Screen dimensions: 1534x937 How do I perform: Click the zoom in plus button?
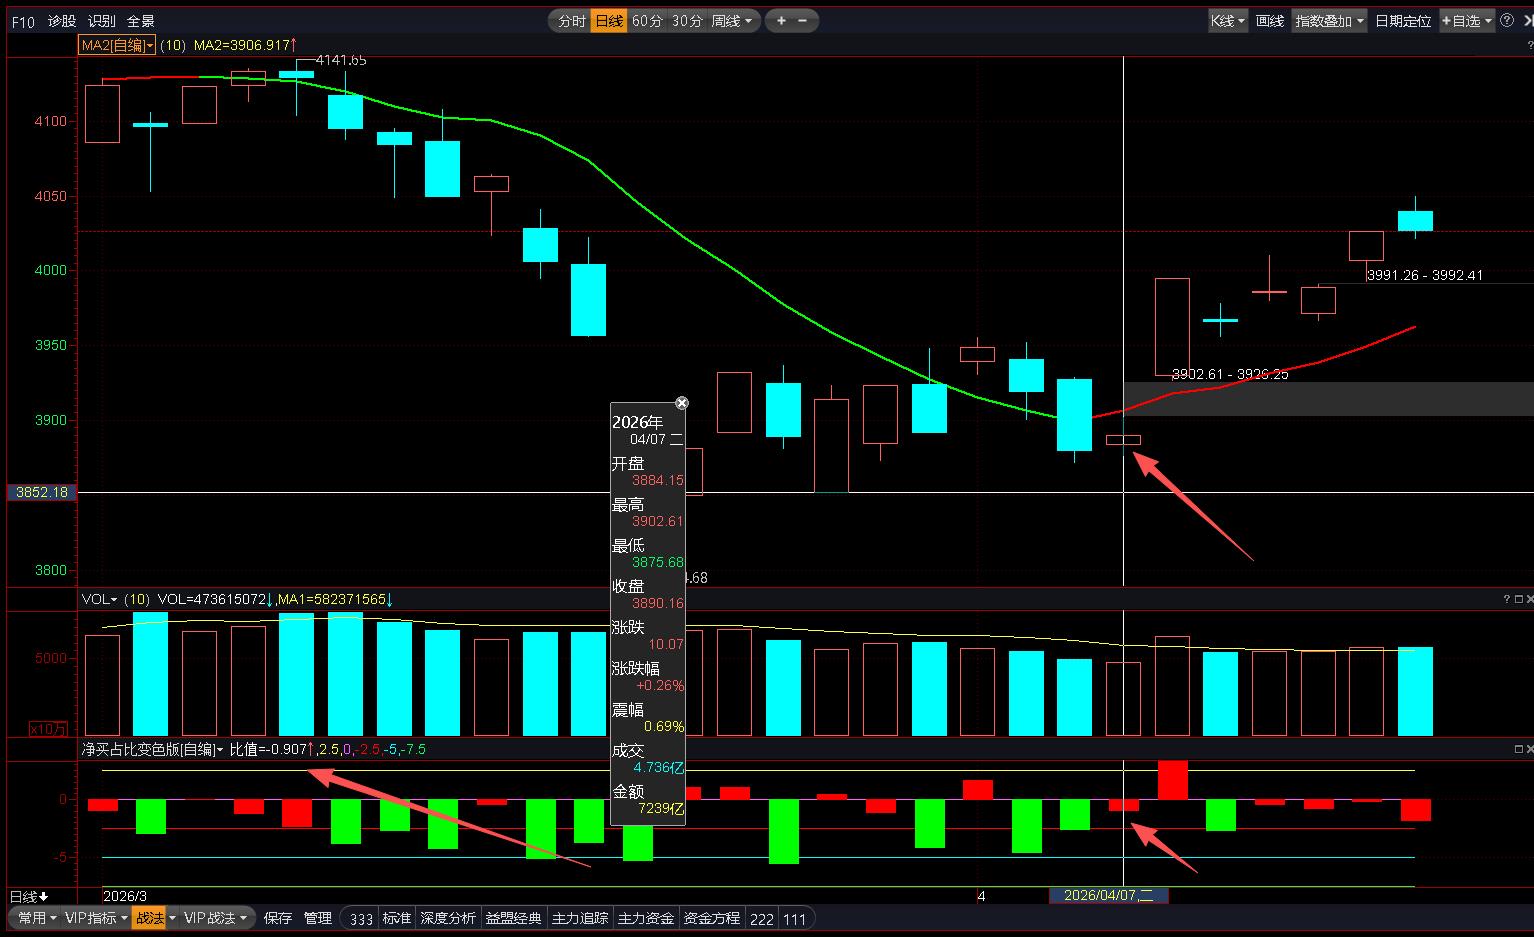780,20
